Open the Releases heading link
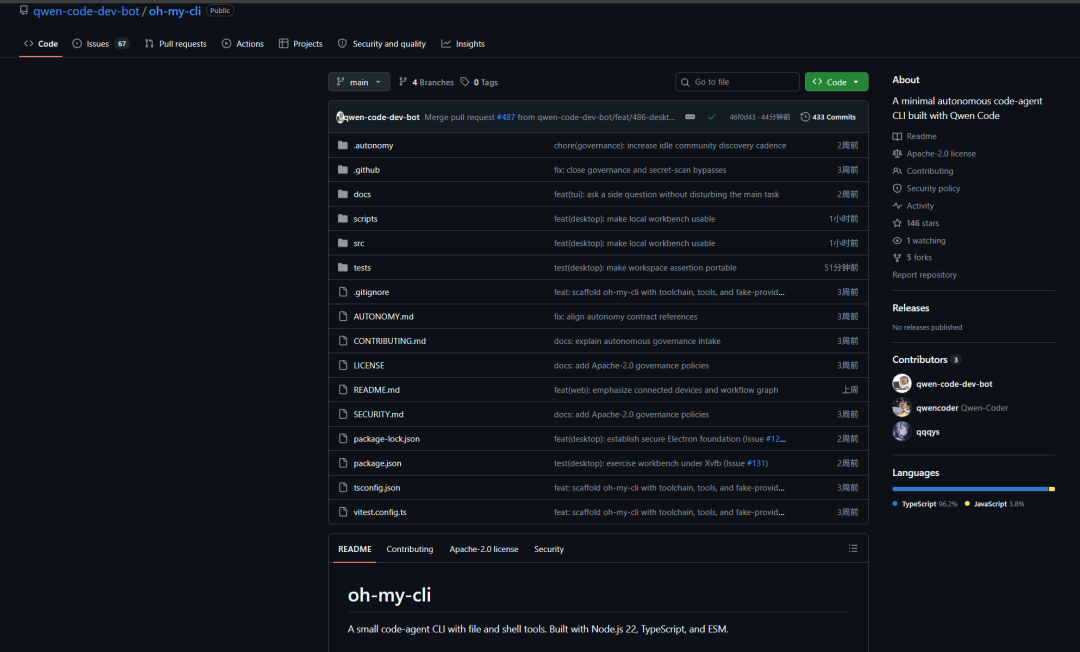The height and width of the screenshot is (652, 1080). (x=911, y=308)
